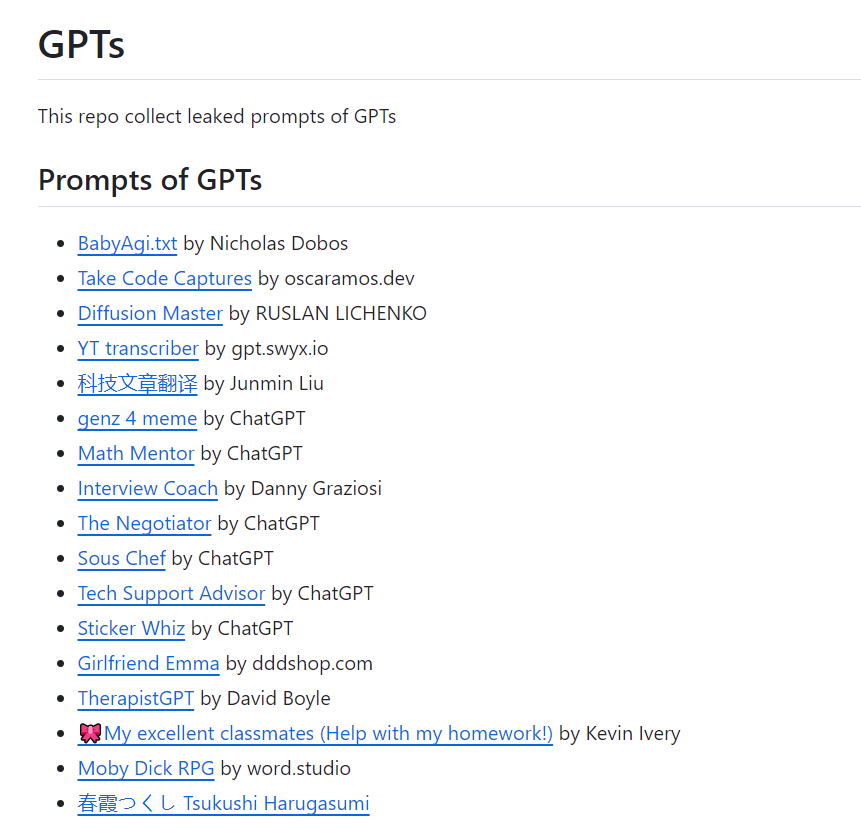Click the Take Code Captures link
This screenshot has width=861, height=827.
coord(164,278)
